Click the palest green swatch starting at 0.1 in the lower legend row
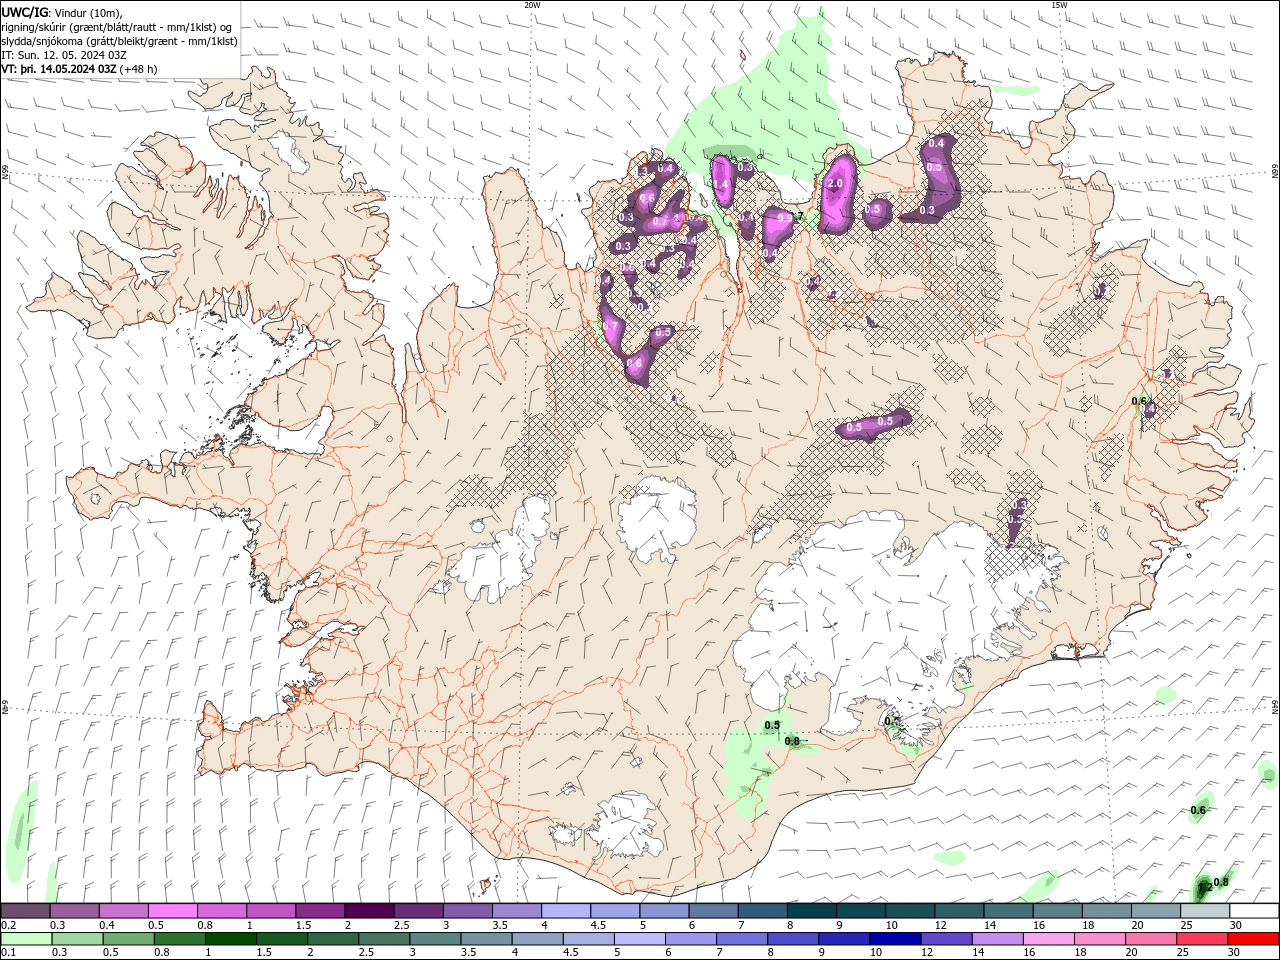Image resolution: width=1280 pixels, height=960 pixels. (x=26, y=939)
